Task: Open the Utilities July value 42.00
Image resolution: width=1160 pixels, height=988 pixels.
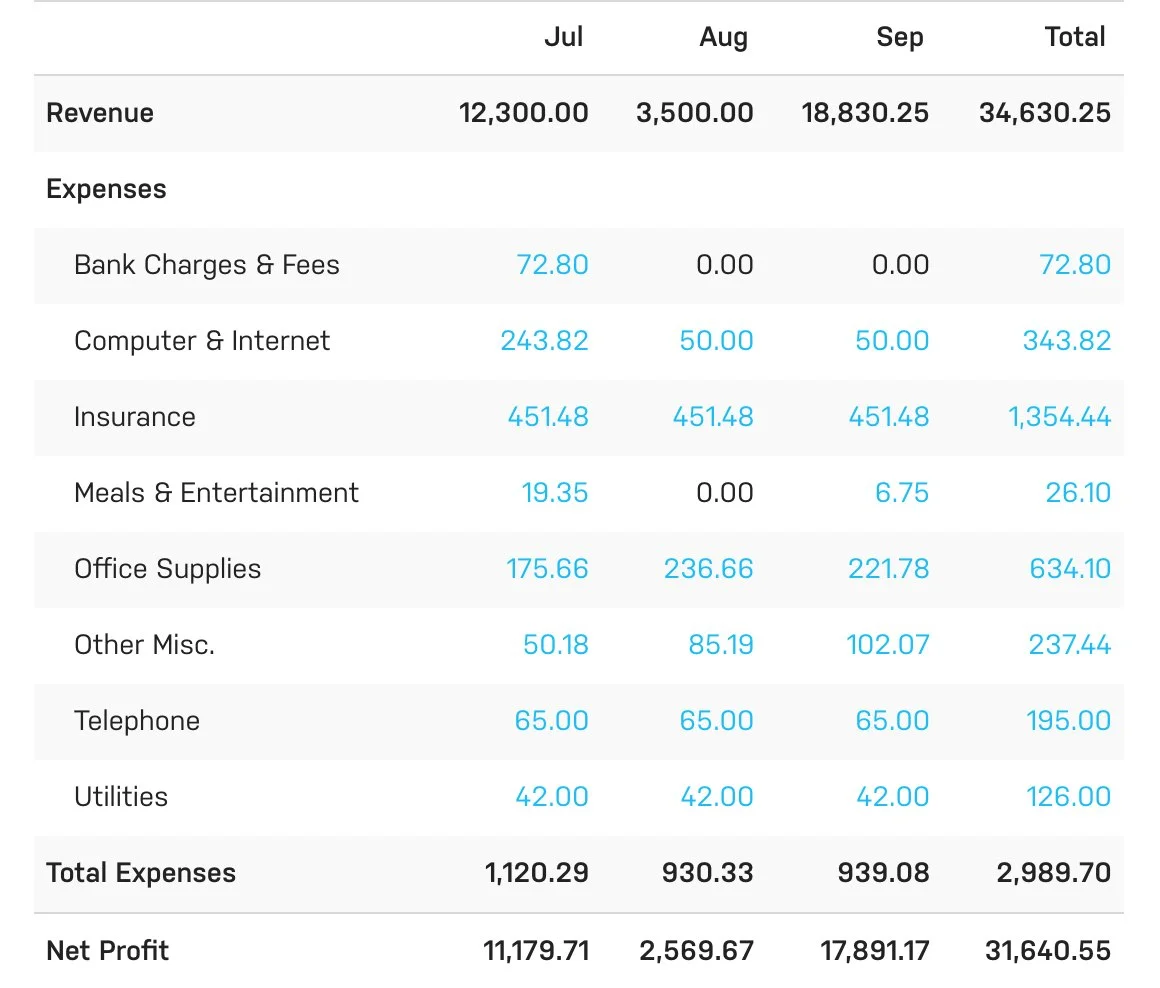Action: tap(552, 796)
